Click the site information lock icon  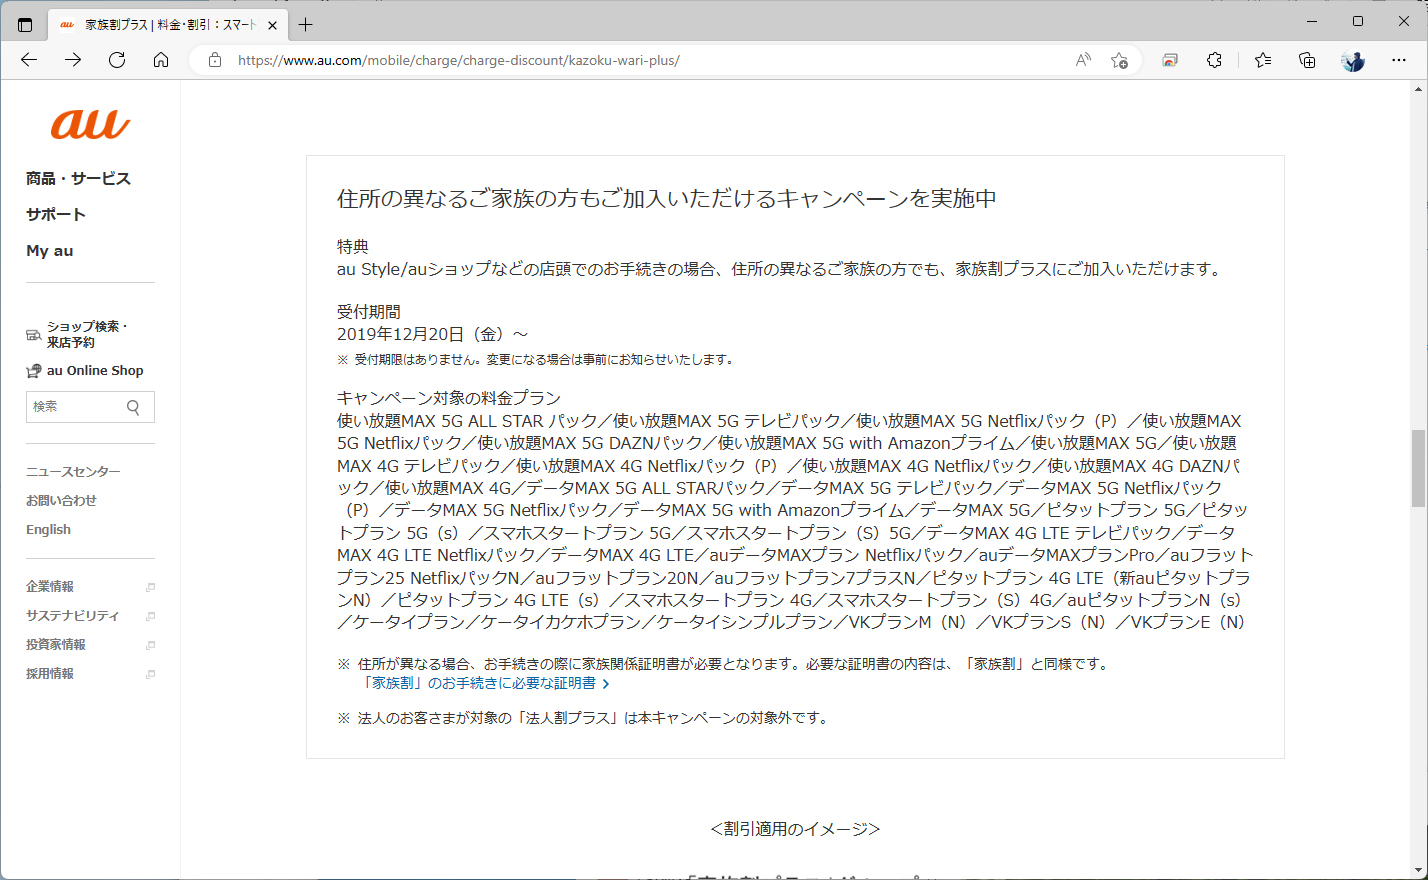215,59
